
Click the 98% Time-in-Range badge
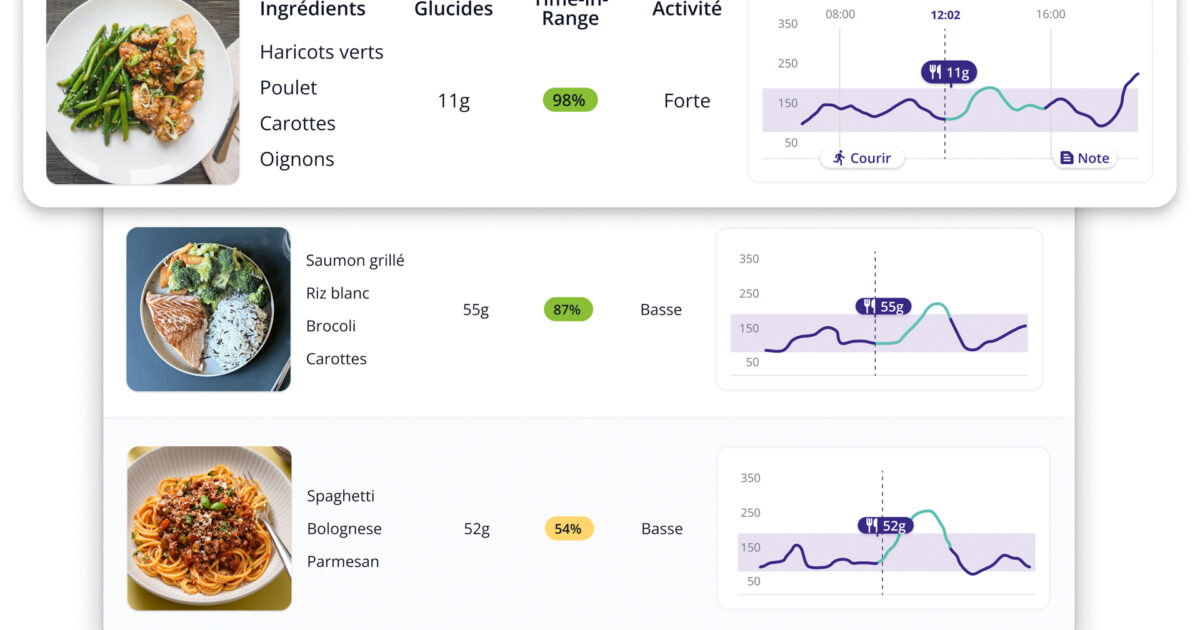coord(570,100)
